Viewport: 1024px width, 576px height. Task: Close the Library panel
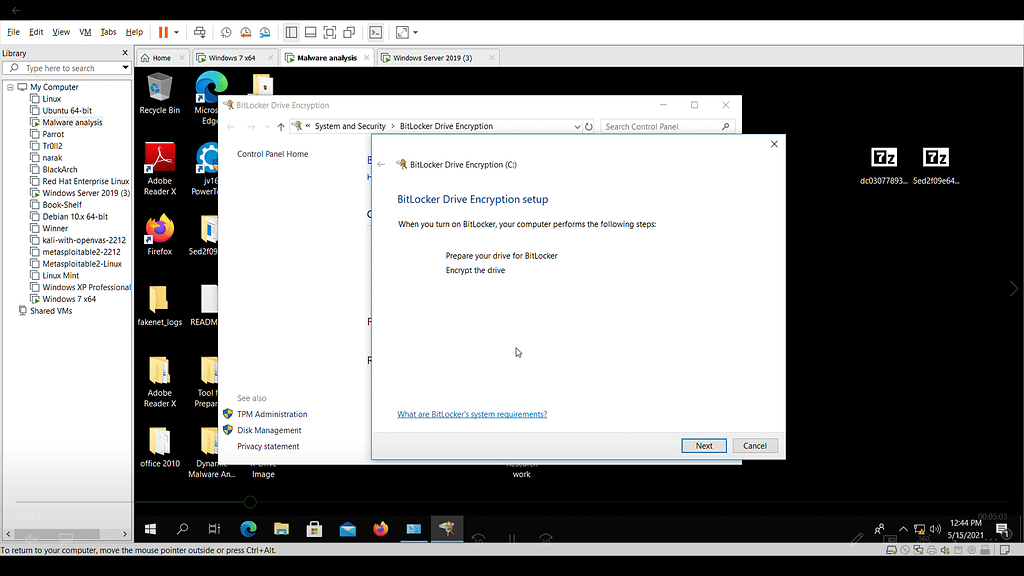point(125,53)
